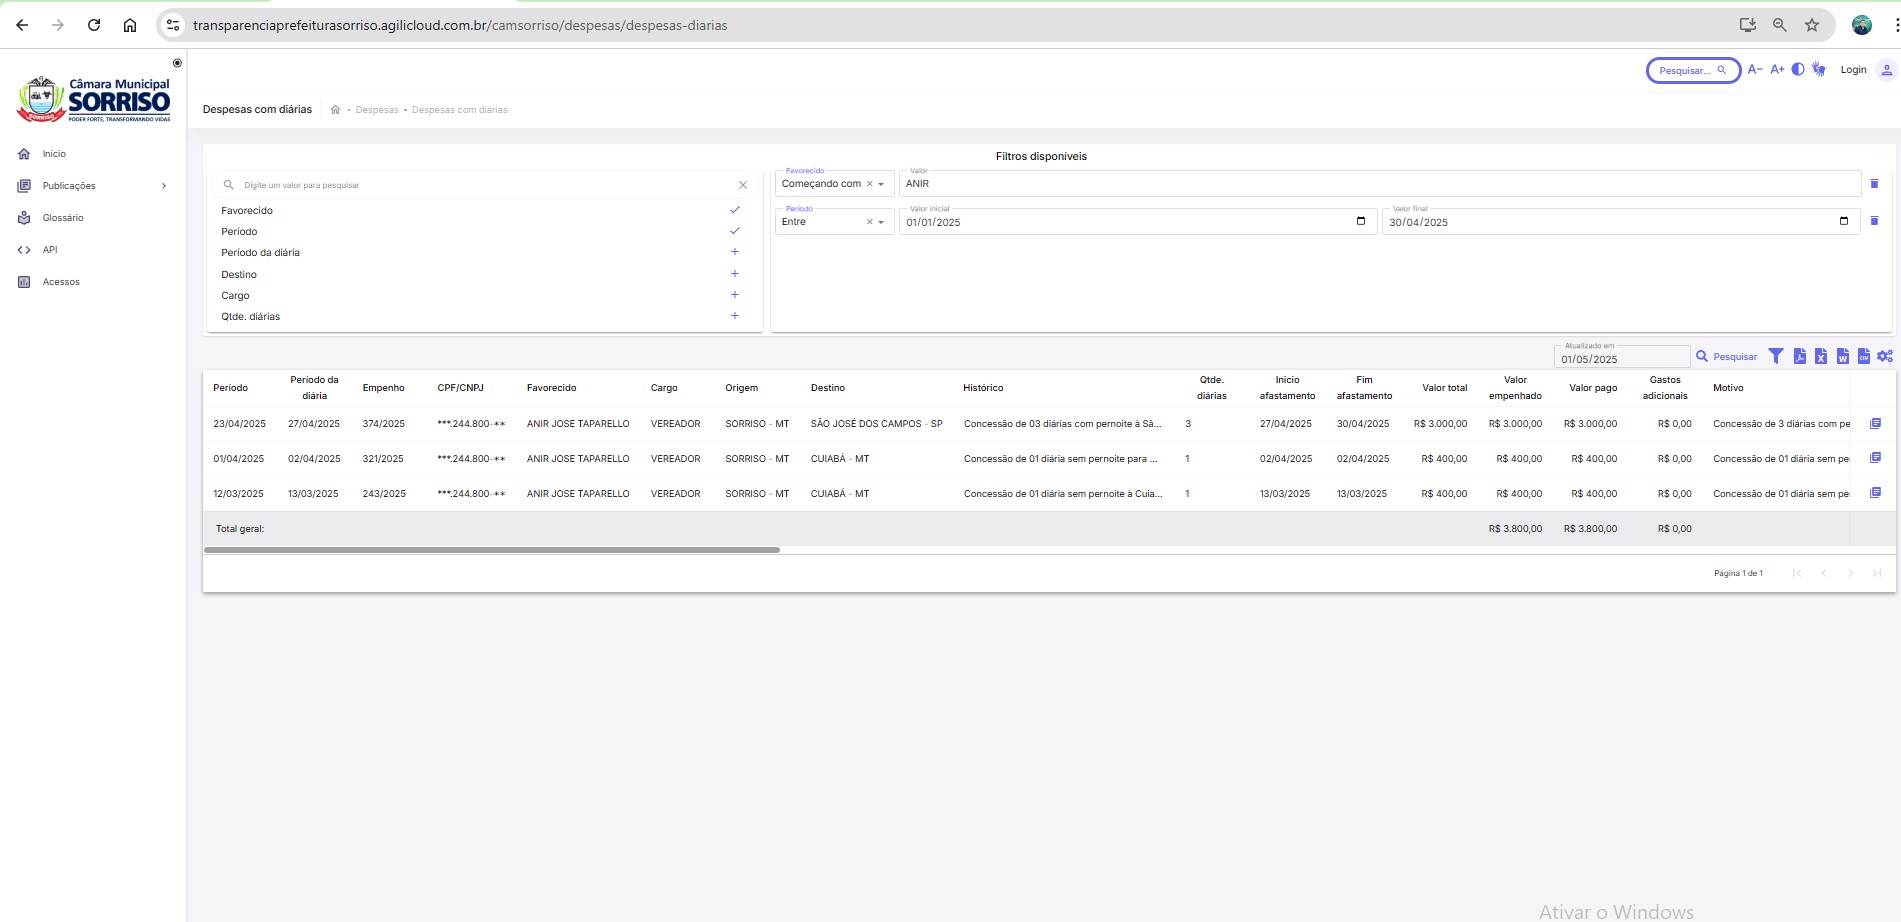Go to Acessos in the sidebar
Viewport: 1901px width, 922px height.
click(x=61, y=282)
